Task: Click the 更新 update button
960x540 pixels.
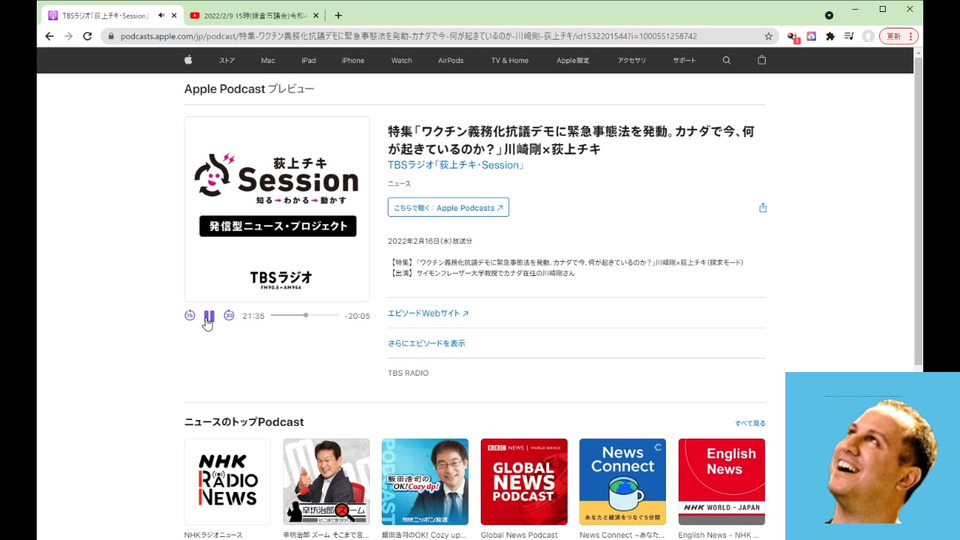Action: [x=898, y=36]
